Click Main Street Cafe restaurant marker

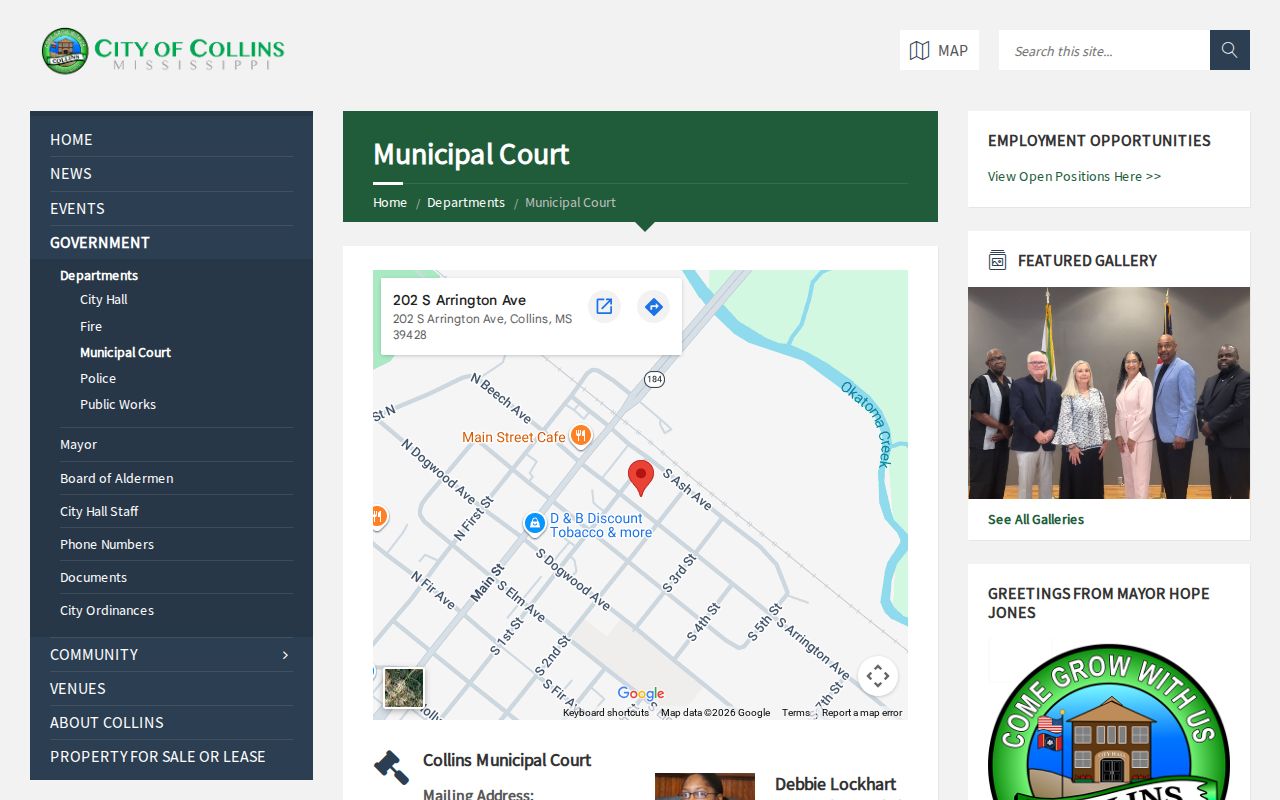[x=581, y=436]
